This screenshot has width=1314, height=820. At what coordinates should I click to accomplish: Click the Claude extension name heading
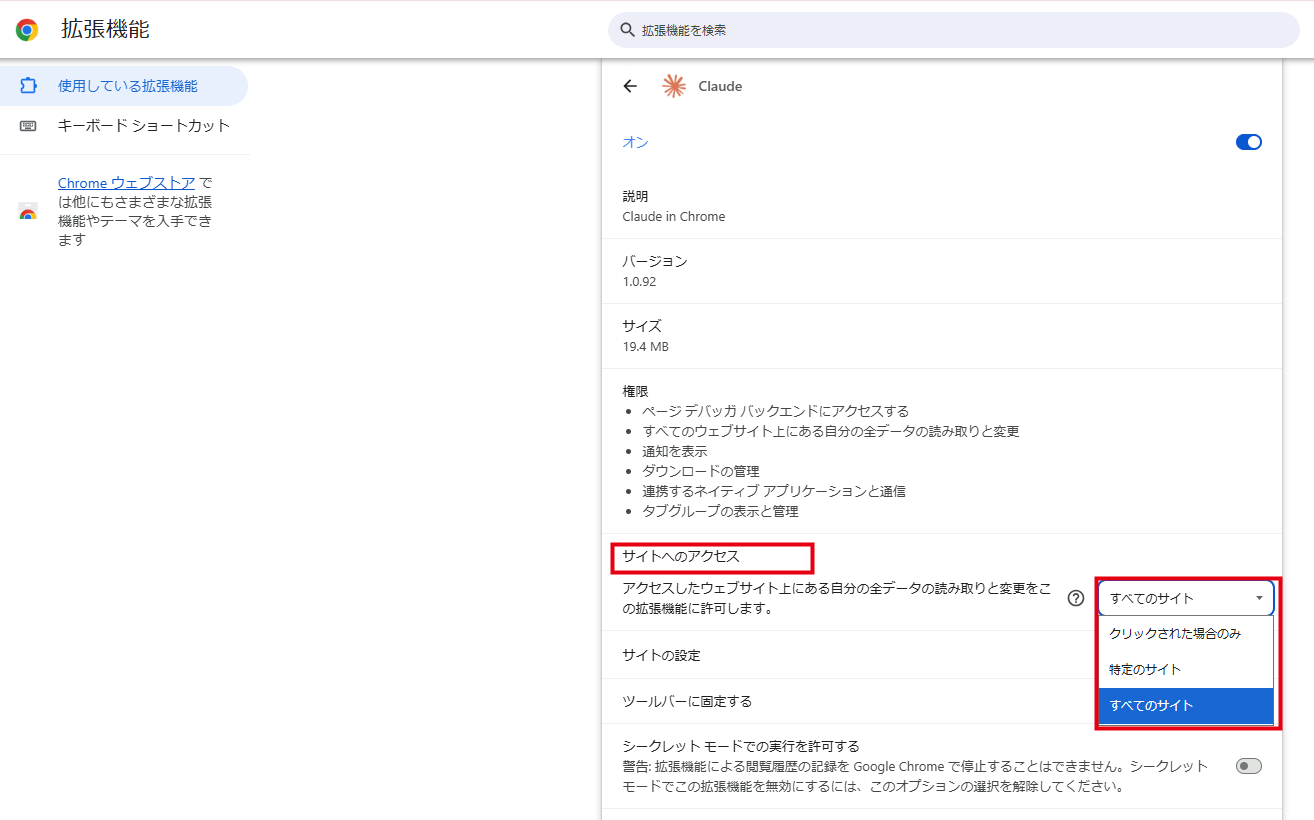pyautogui.click(x=720, y=86)
